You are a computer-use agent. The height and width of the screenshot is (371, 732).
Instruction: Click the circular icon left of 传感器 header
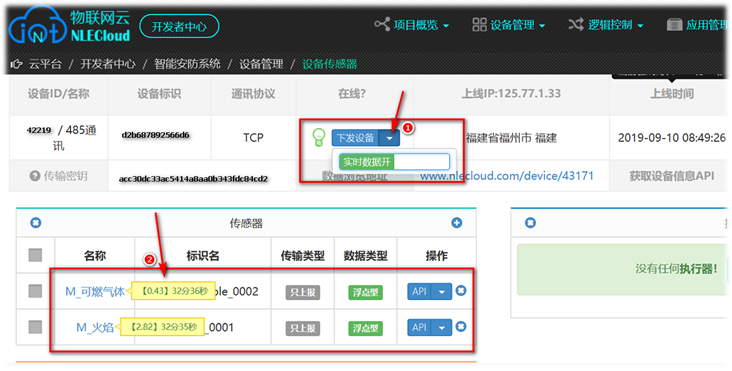(x=35, y=223)
